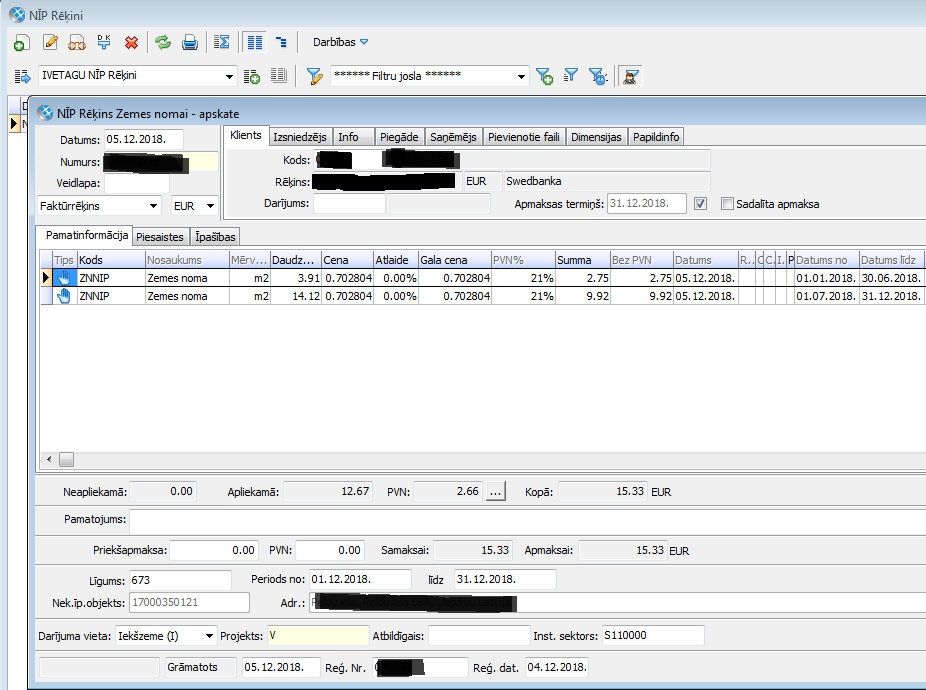Click the Priekšapmaksa amount field
Screen dimensions: 926x690
[214, 551]
